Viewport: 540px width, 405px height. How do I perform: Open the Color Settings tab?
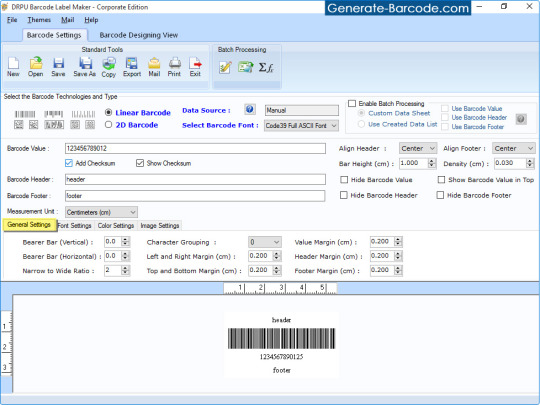click(x=116, y=226)
